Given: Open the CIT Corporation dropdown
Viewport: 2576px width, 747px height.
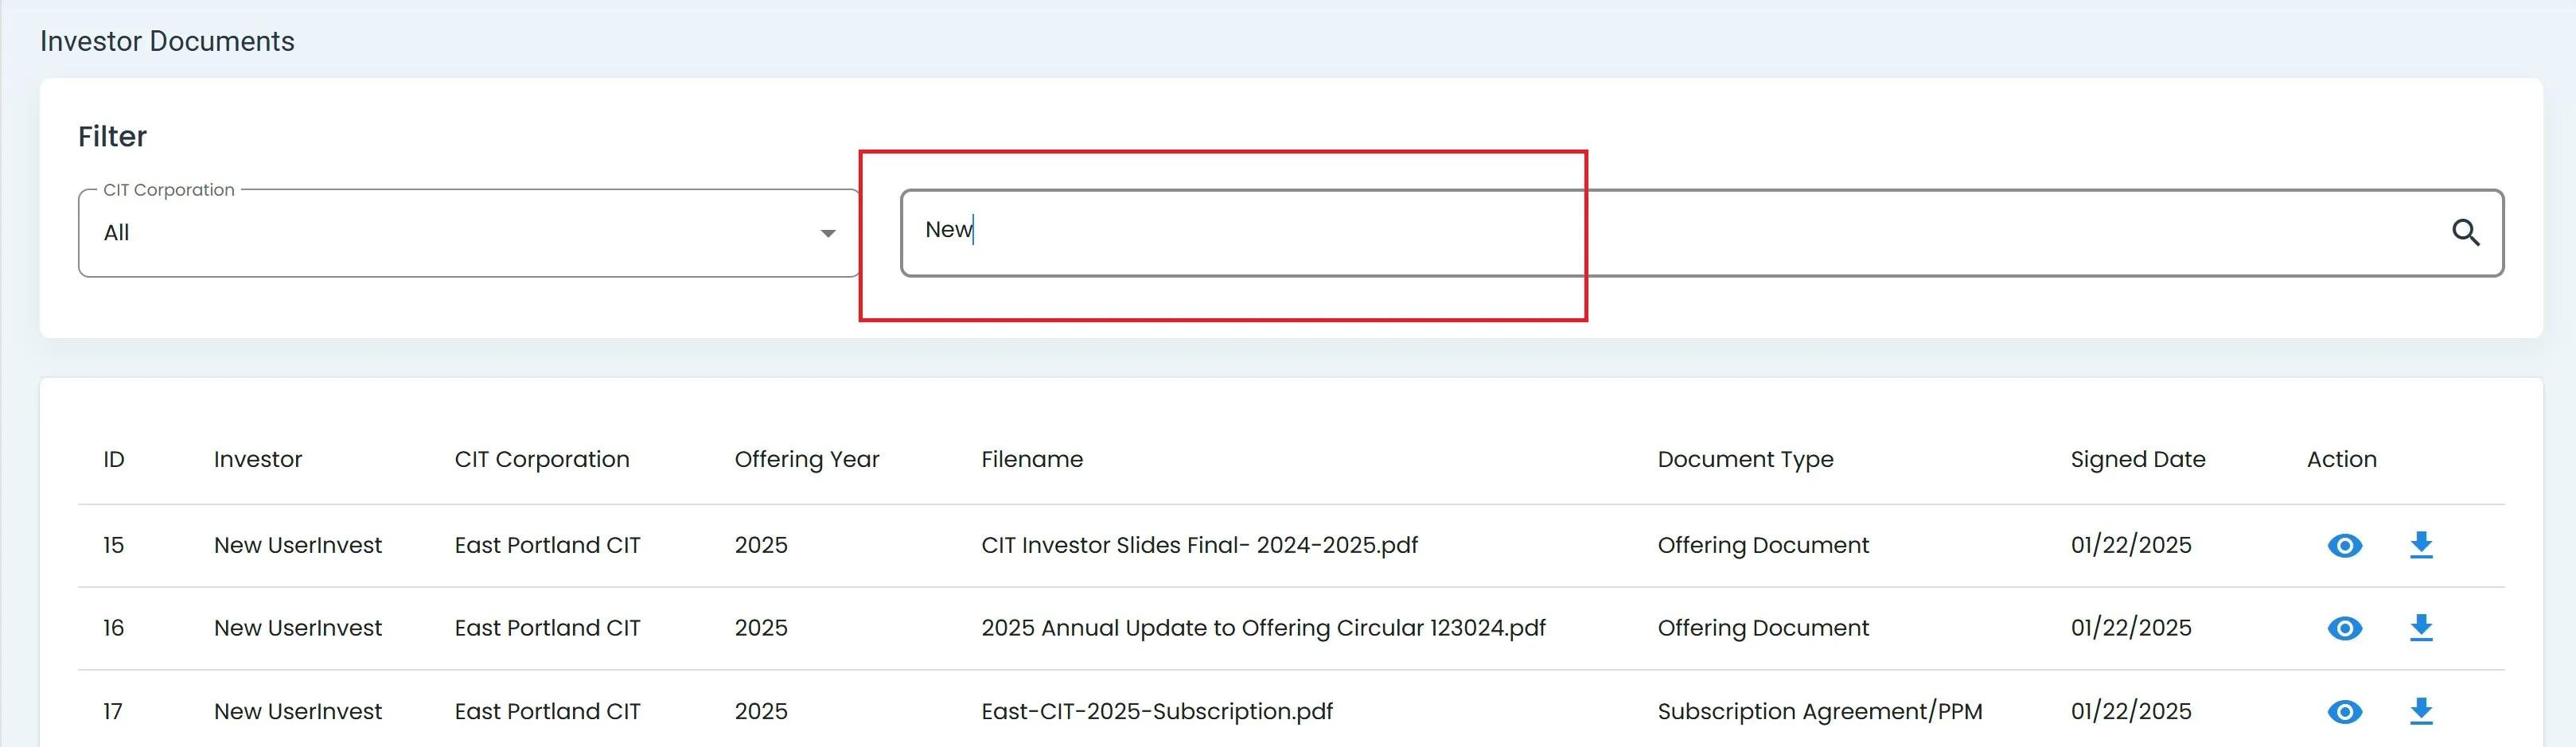Looking at the screenshot, I should (x=468, y=233).
